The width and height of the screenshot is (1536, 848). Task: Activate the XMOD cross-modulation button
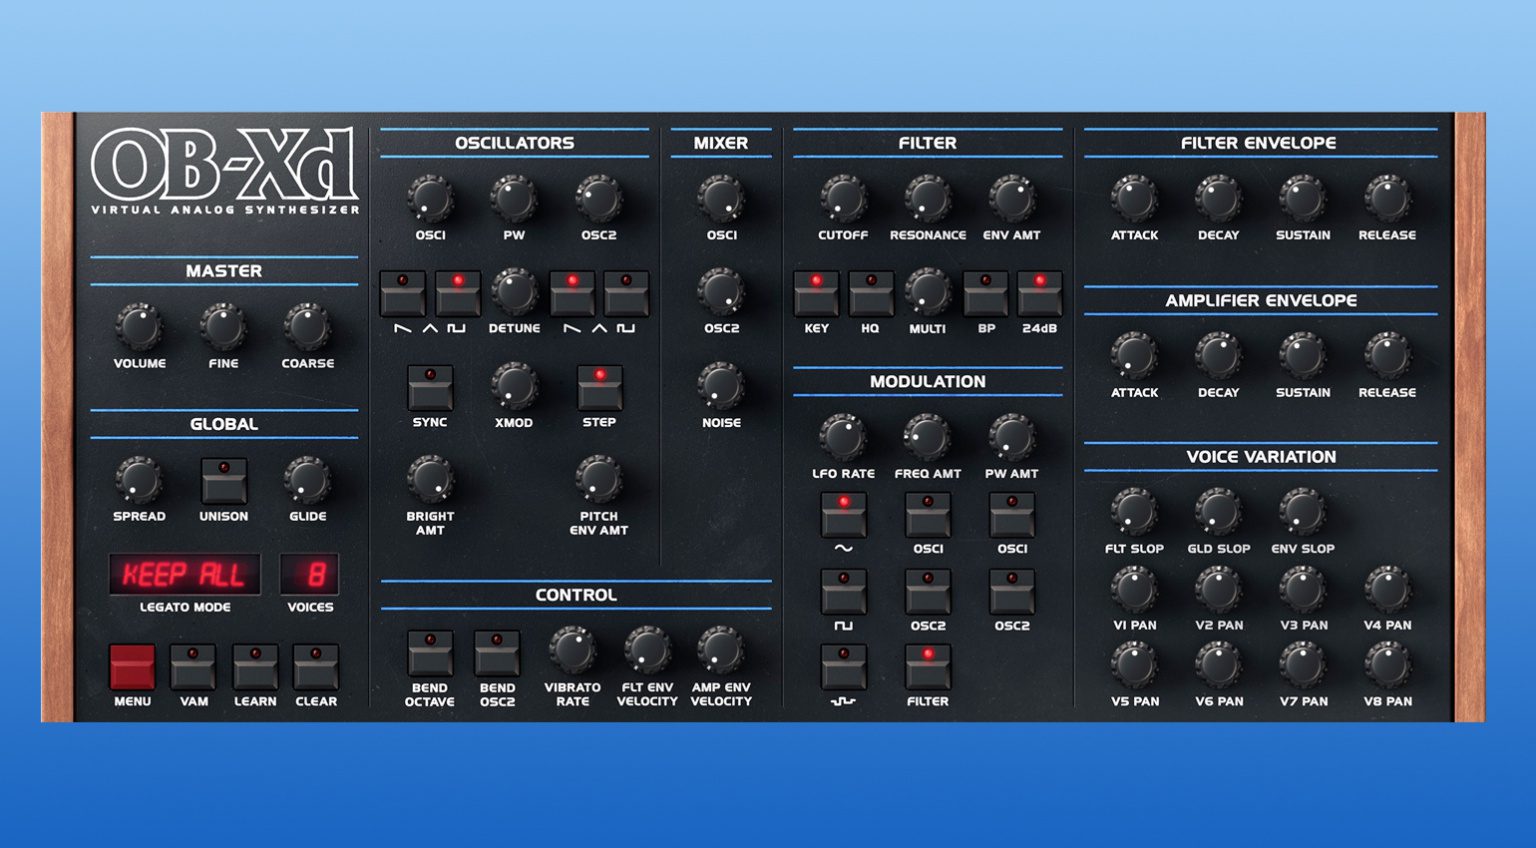pos(514,389)
